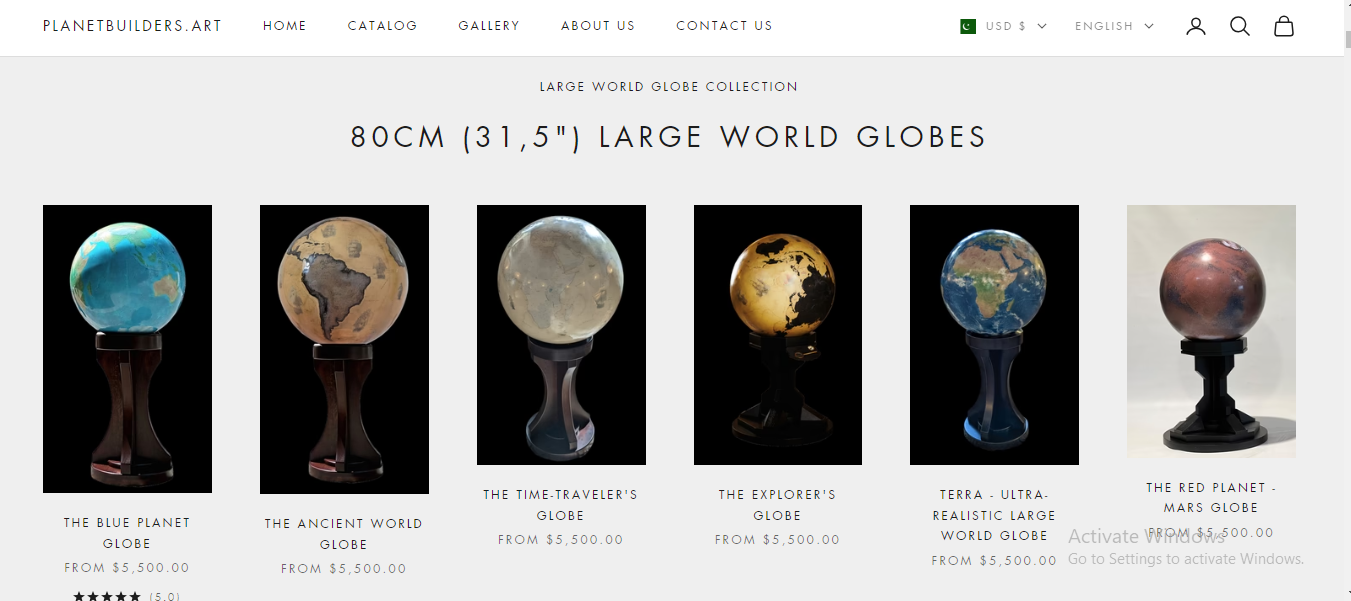Select The Explorer's Globe product image
This screenshot has height=601, width=1351.
778,335
